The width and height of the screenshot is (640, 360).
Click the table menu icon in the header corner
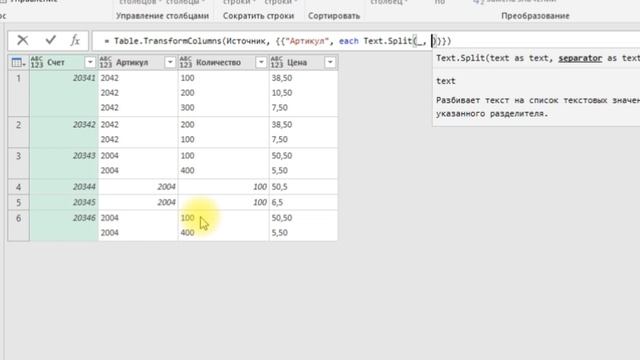coord(18,62)
